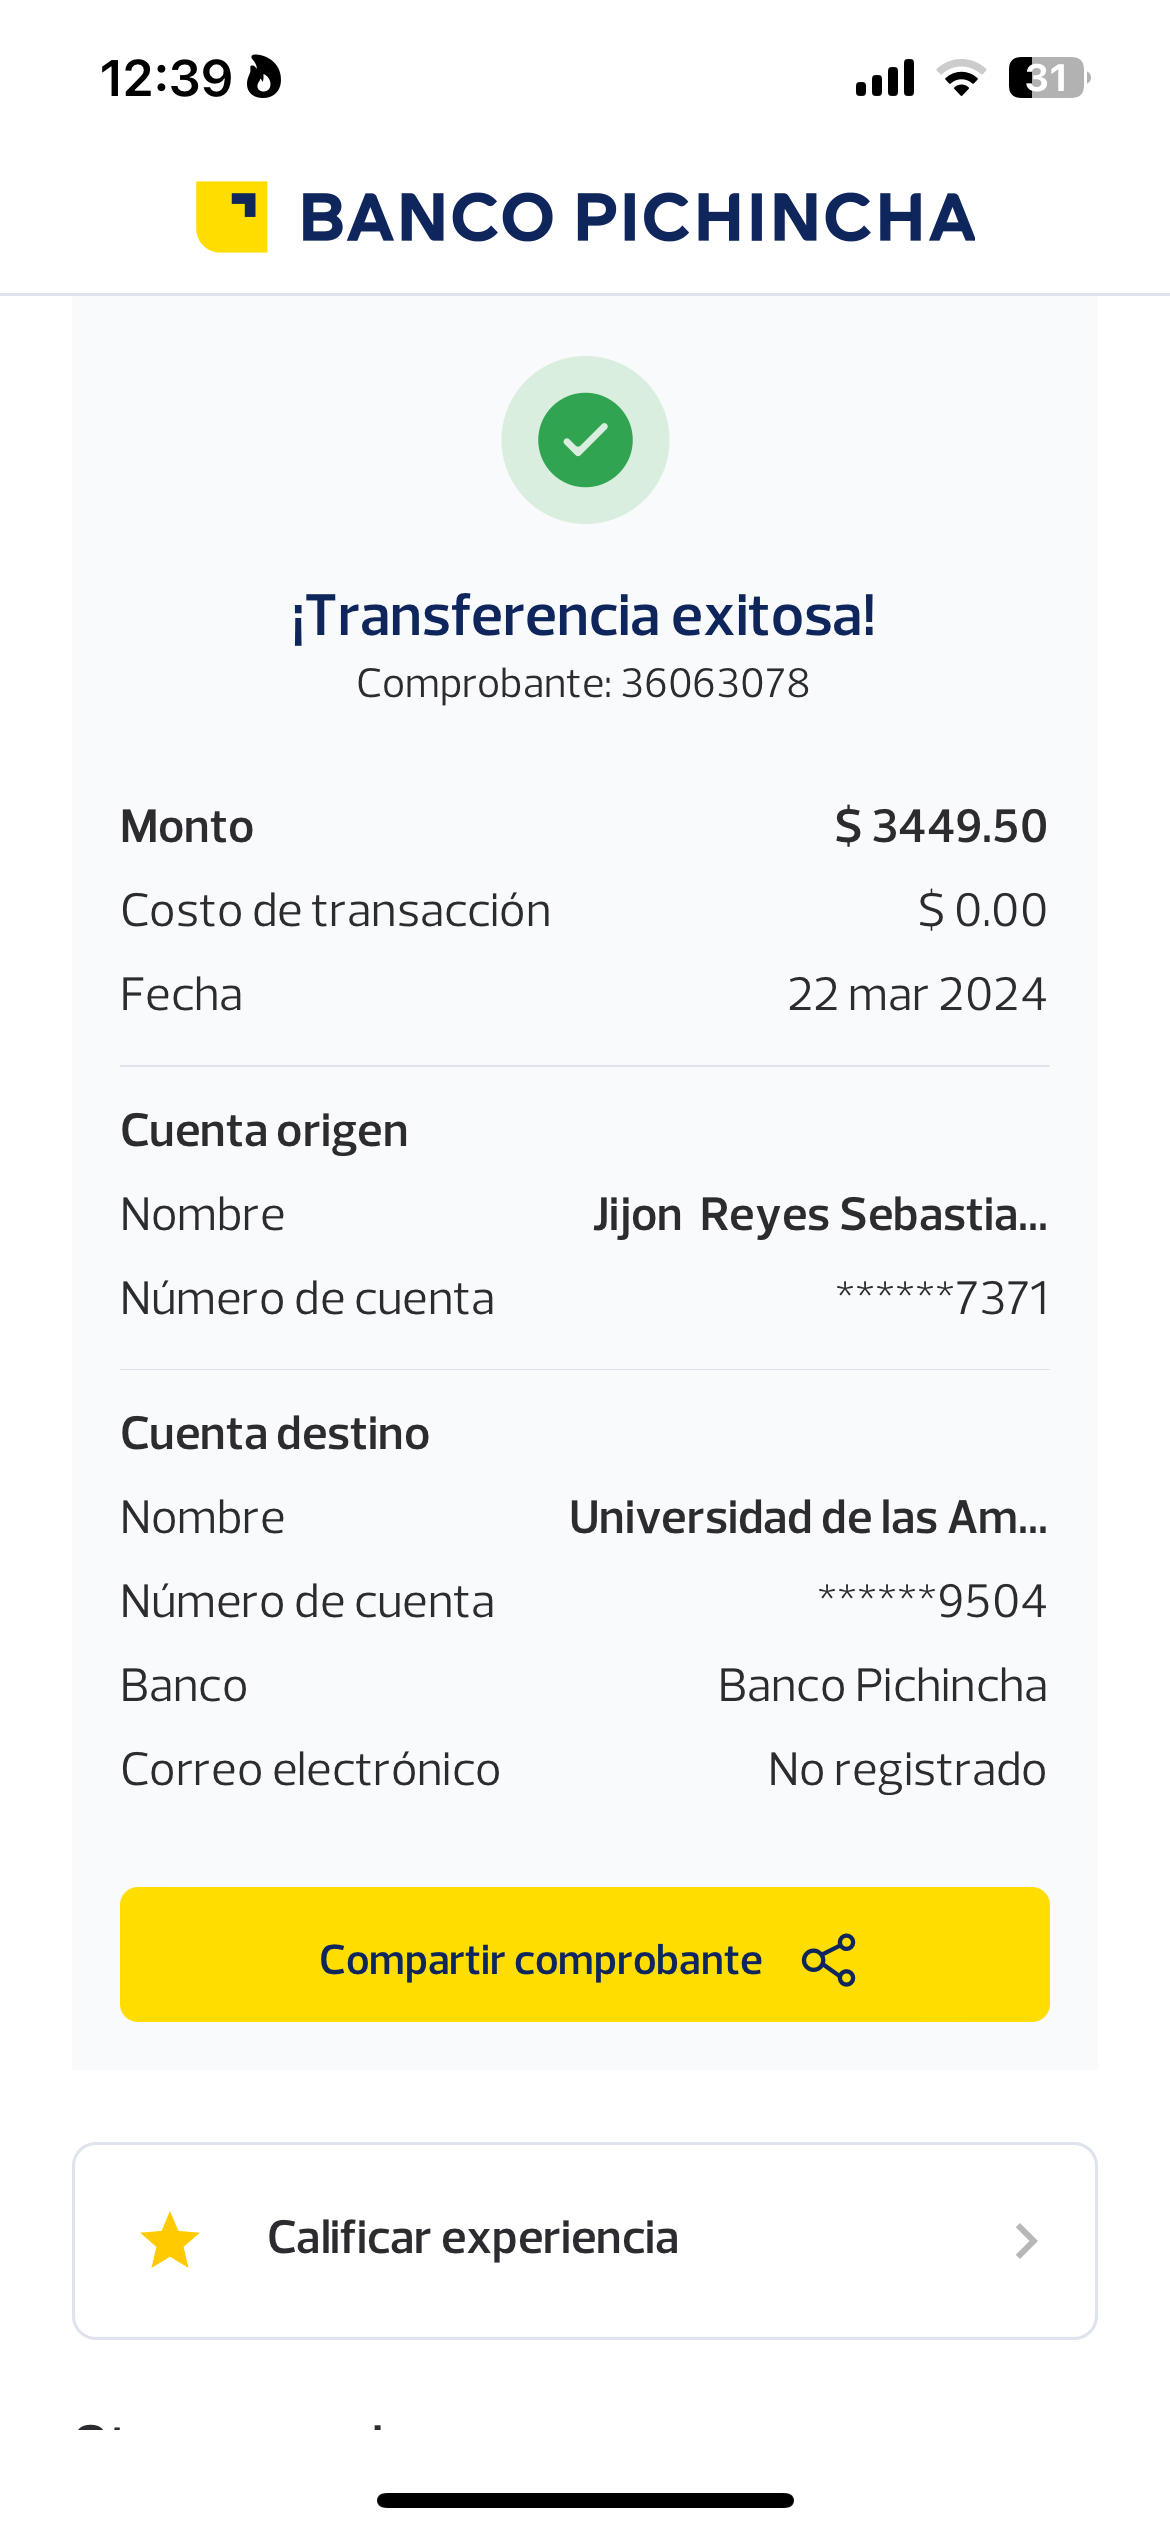Tap the cellular signal bars icon
This screenshot has height=2532, width=1170.
point(885,78)
